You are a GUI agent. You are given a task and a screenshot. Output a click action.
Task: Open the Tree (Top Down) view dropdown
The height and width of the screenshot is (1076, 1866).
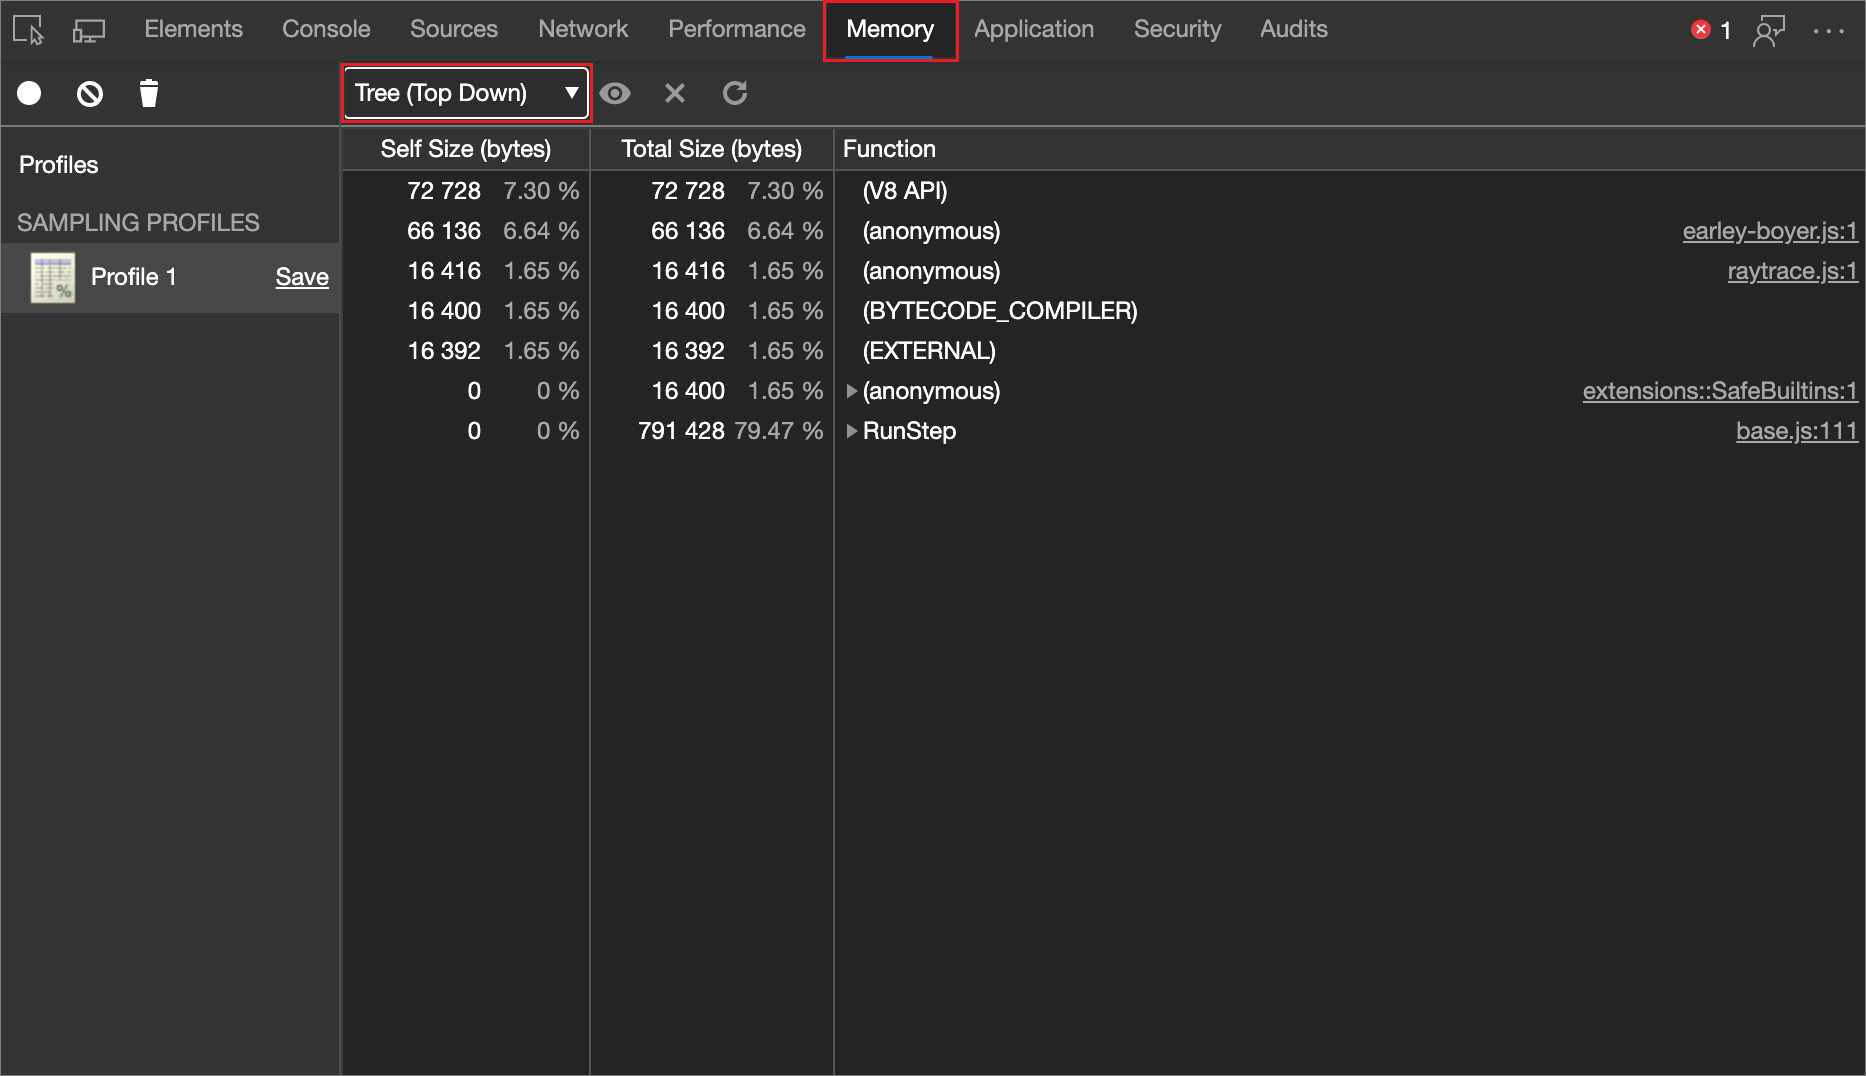pyautogui.click(x=466, y=93)
